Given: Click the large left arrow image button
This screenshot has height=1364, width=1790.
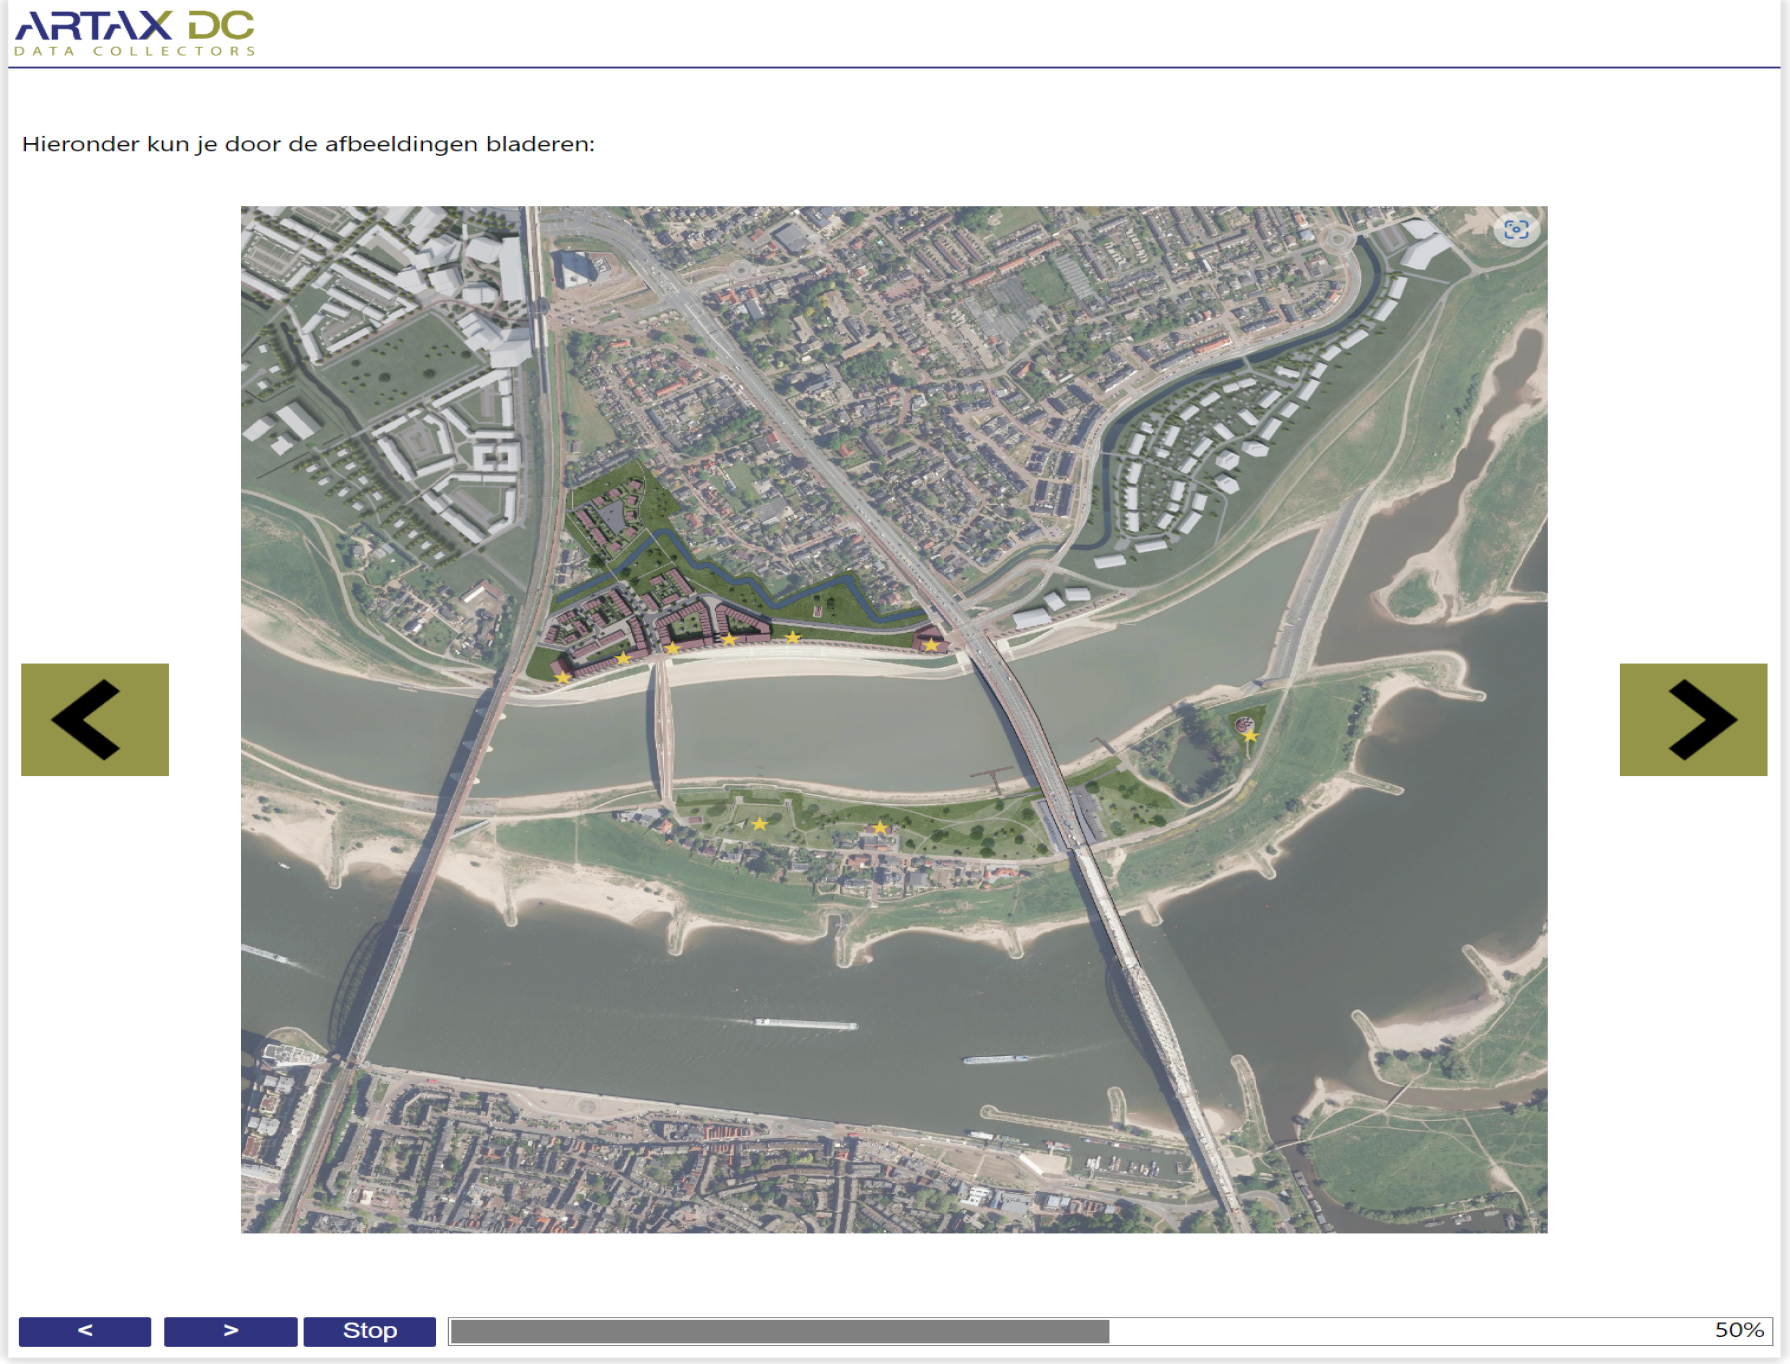Looking at the screenshot, I should pyautogui.click(x=95, y=719).
